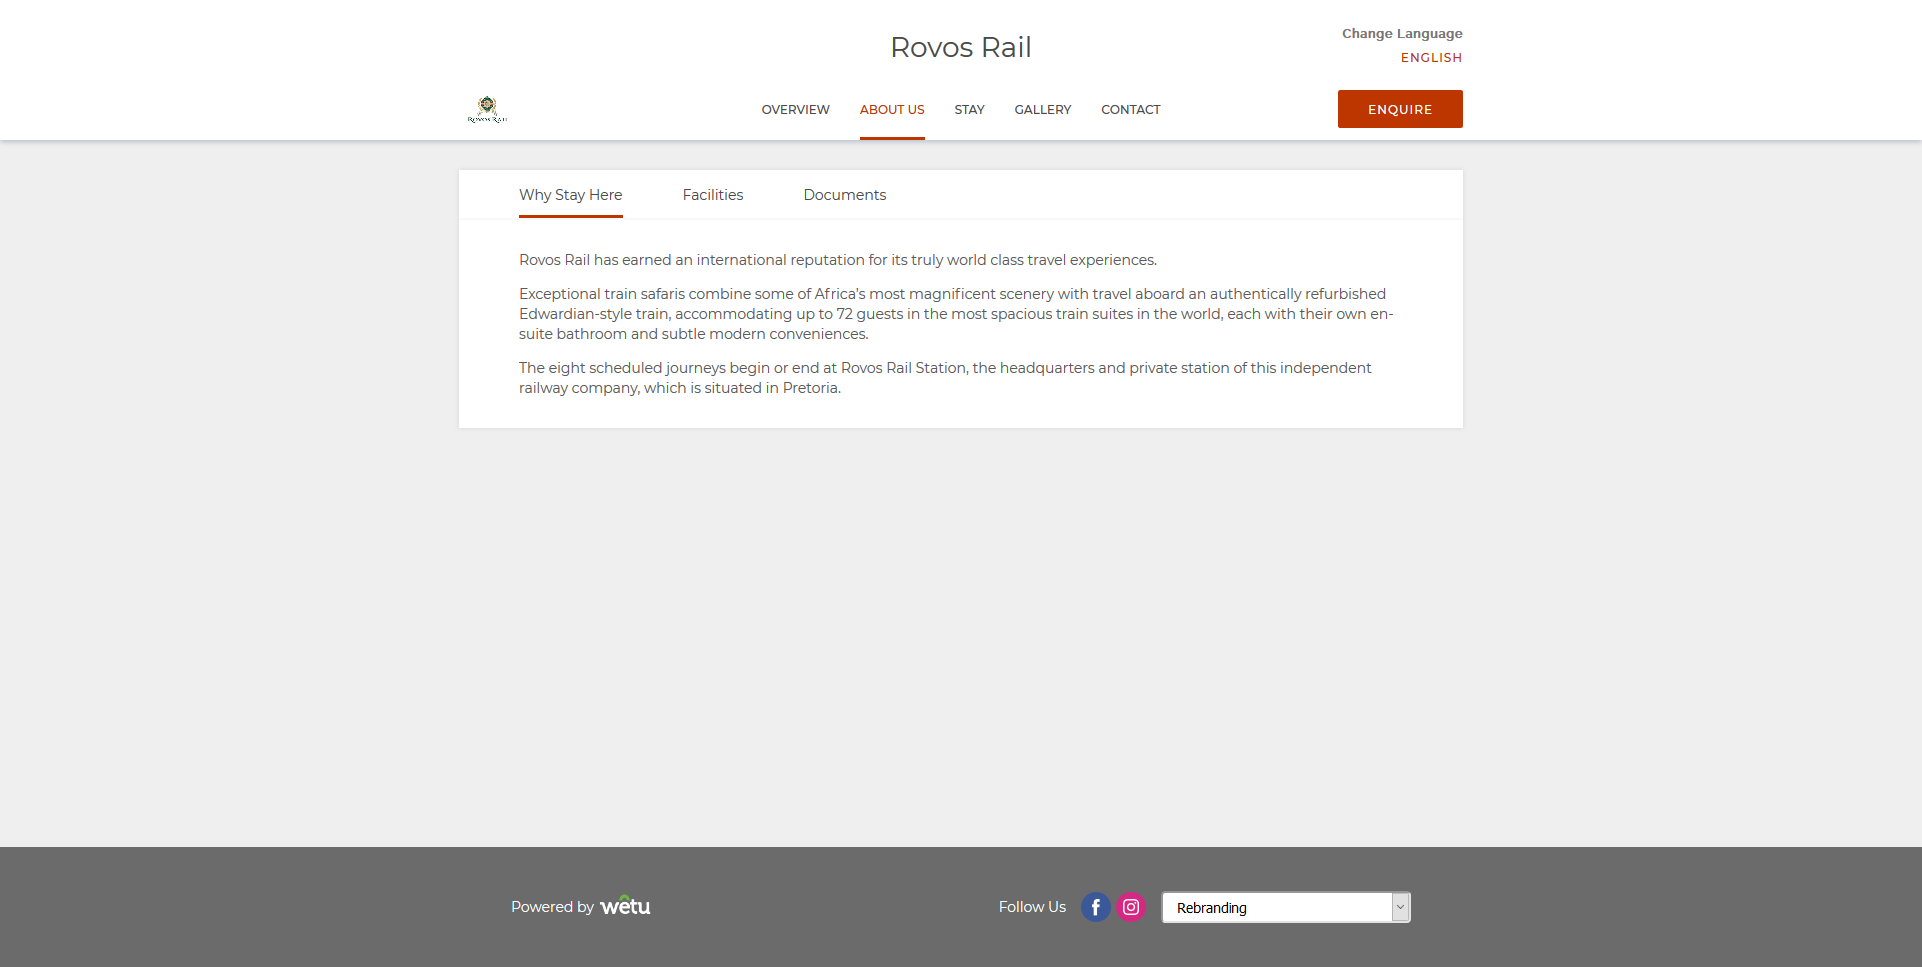Screen dimensions: 1922x967
Task: Select the About Us nav item
Action: coord(892,110)
